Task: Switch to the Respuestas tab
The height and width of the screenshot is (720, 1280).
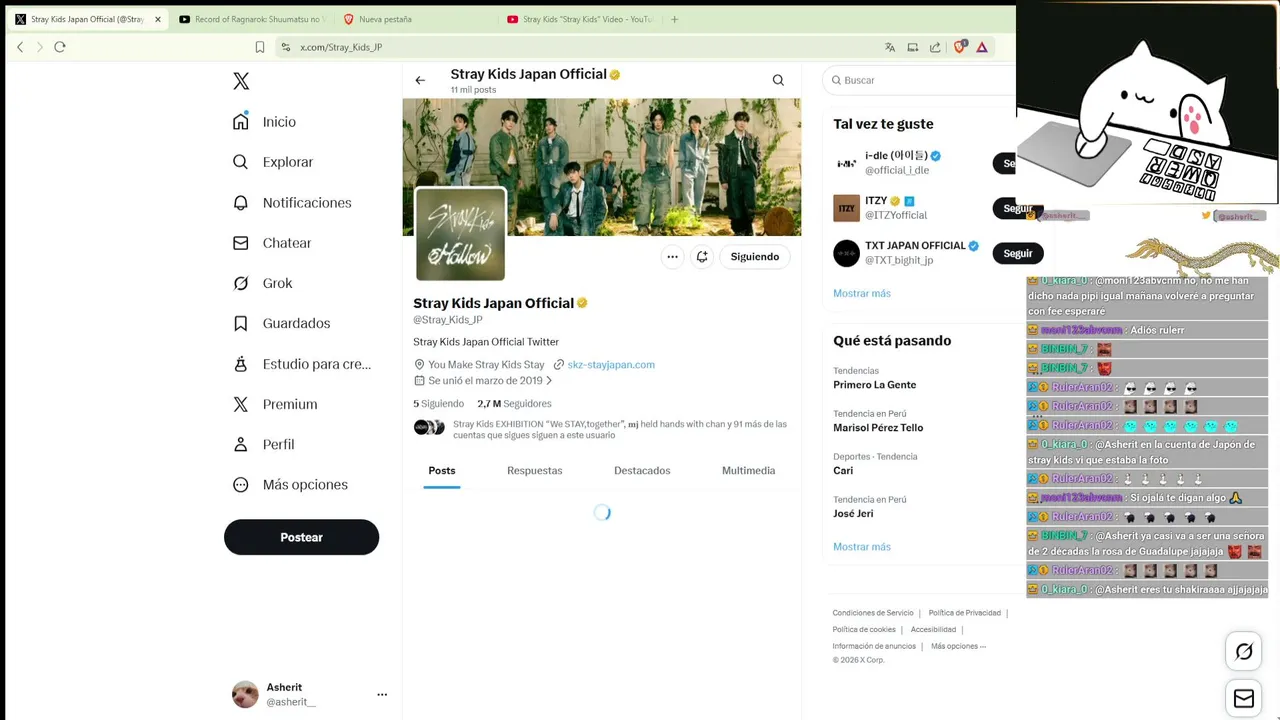Action: click(535, 471)
